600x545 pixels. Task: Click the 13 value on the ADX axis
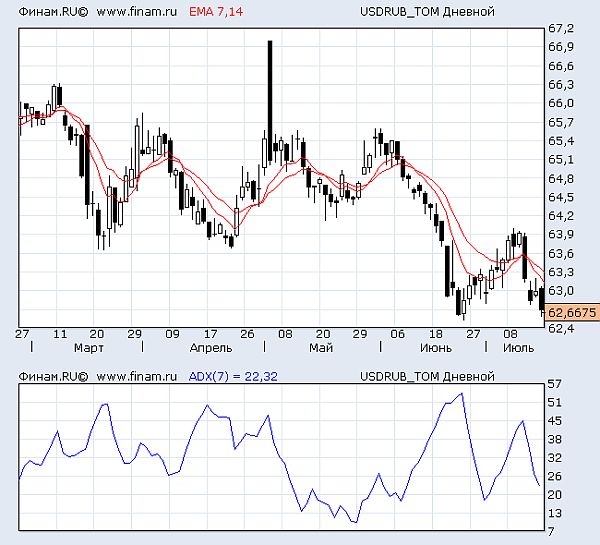[553, 513]
